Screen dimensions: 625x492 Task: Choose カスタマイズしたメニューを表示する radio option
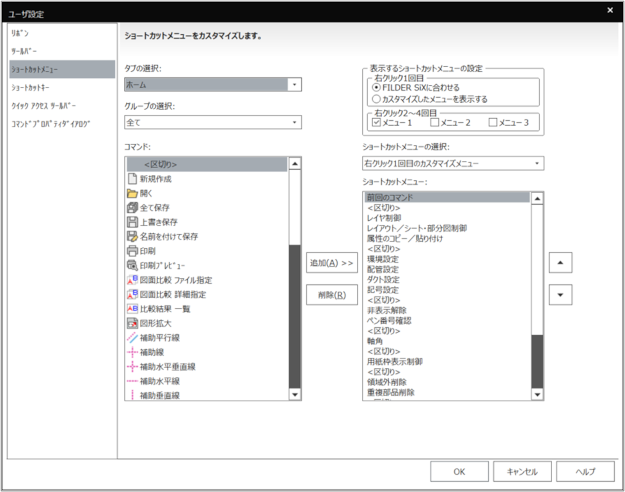pos(375,100)
